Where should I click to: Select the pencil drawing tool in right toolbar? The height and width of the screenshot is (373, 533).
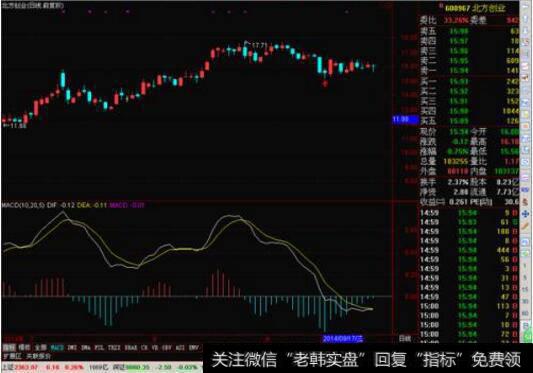525,226
